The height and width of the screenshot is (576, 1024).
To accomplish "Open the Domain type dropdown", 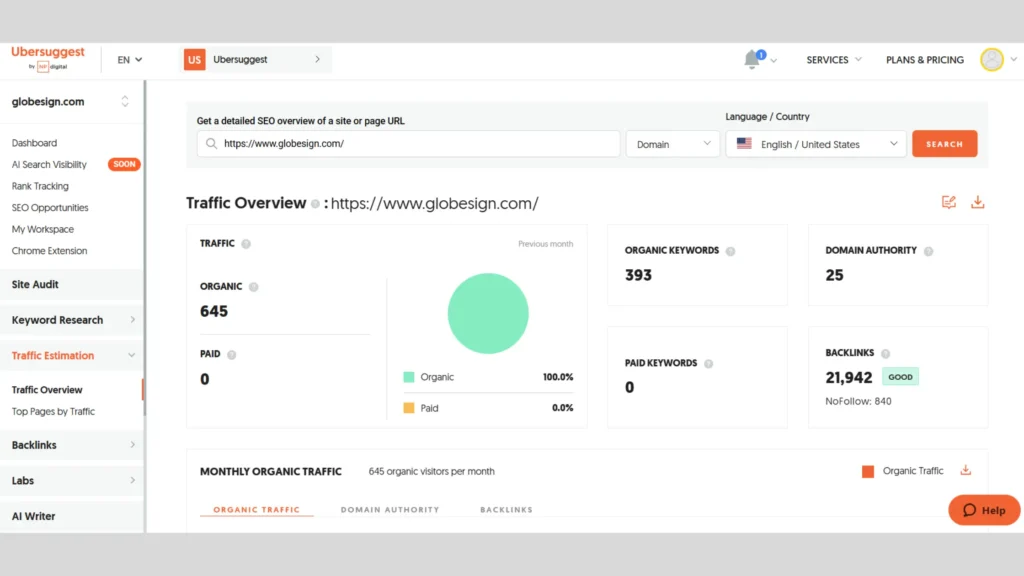I will [673, 144].
